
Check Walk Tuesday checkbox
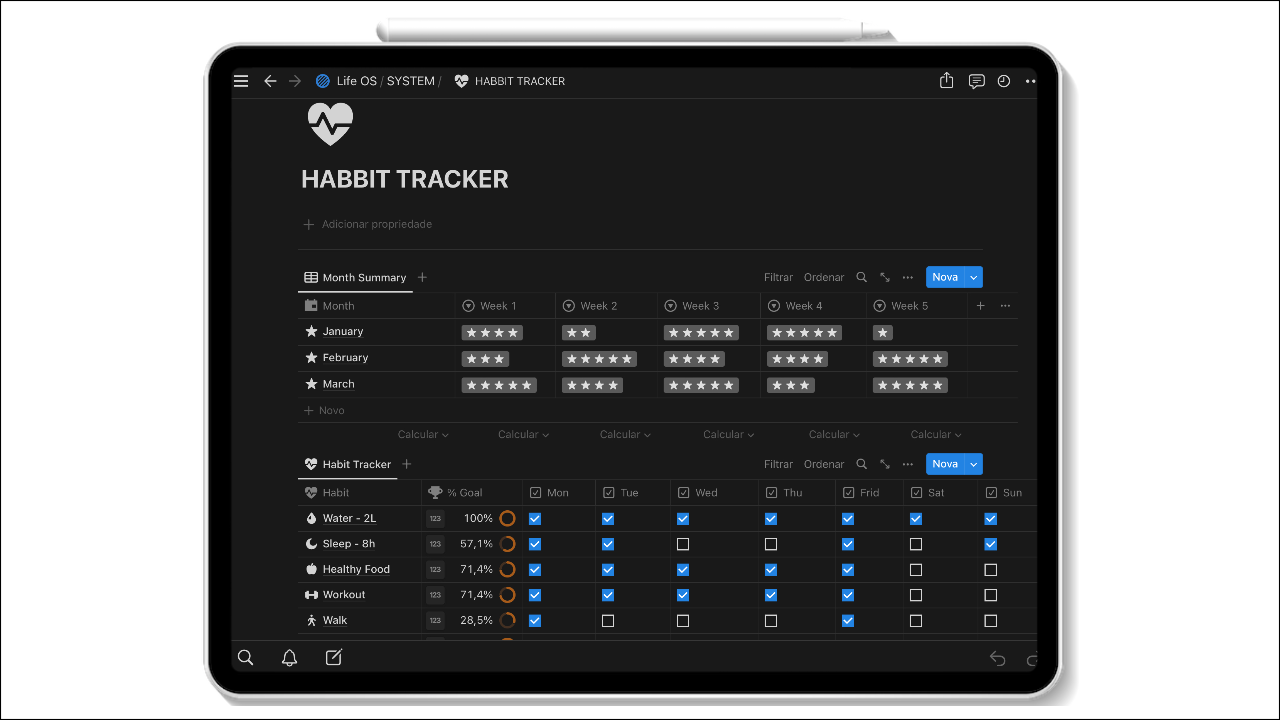[x=608, y=621]
